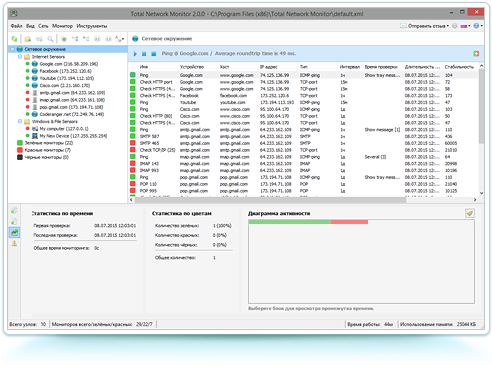Sort by the Интервал column header
492x374 pixels.
pos(350,67)
